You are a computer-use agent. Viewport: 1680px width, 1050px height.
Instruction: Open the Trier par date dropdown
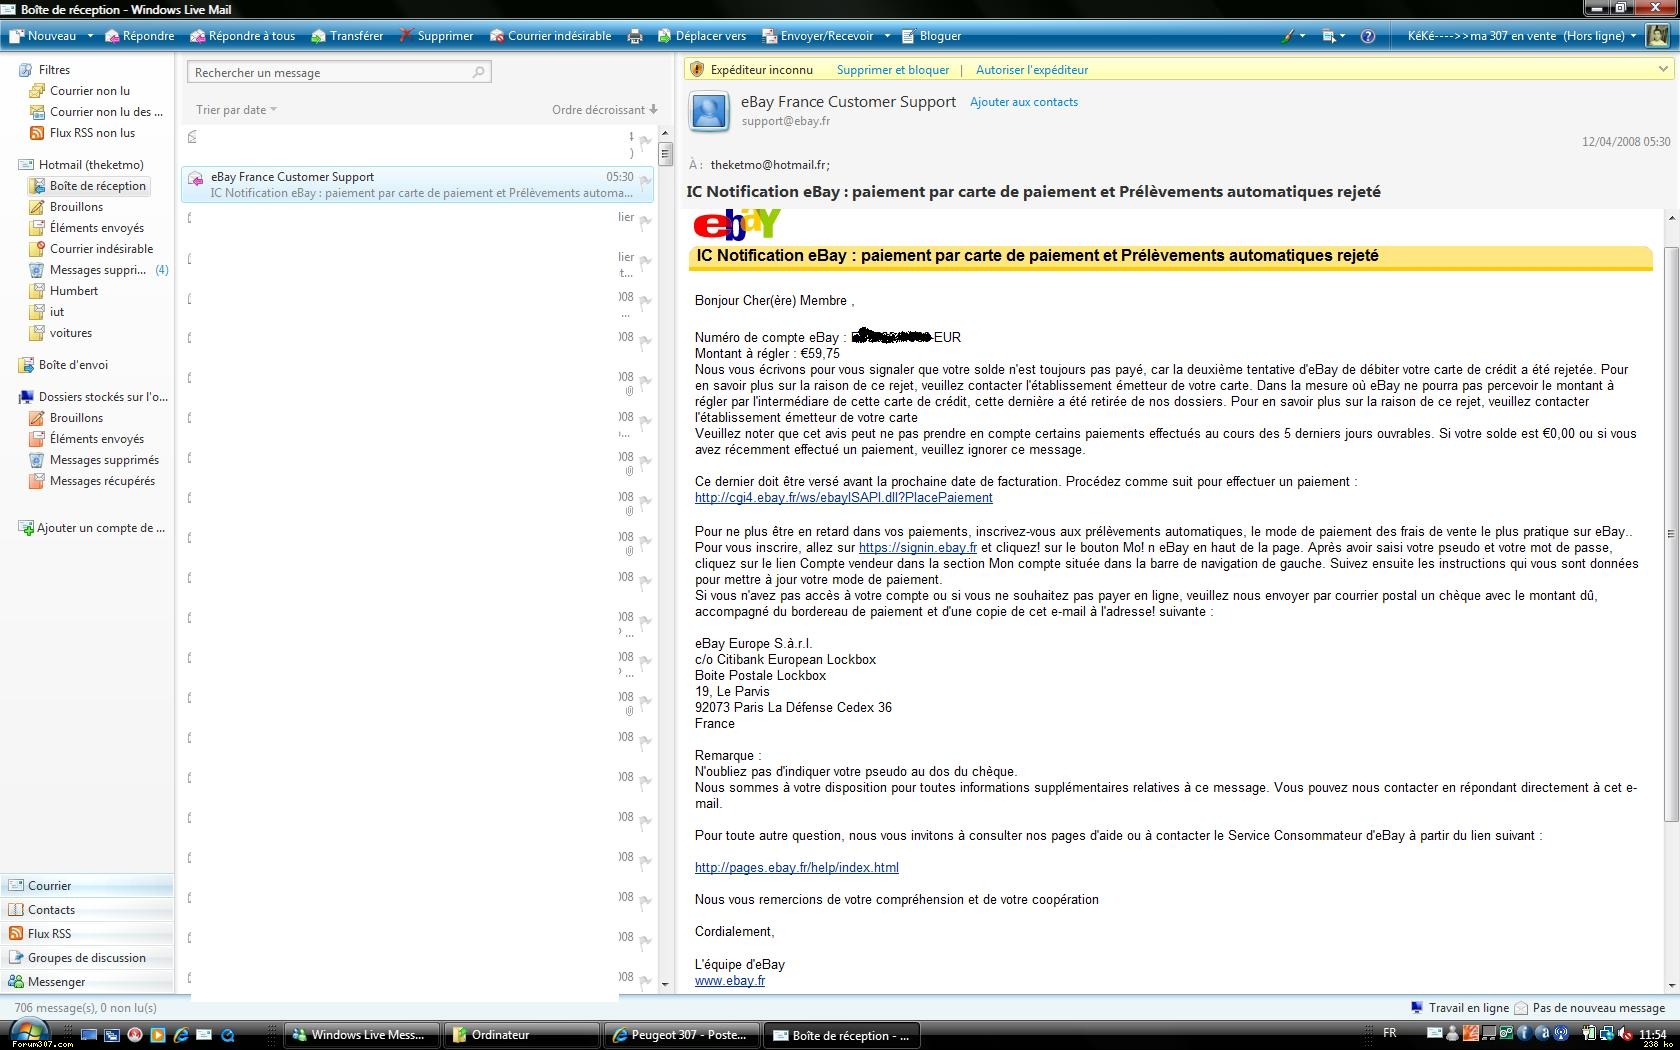pos(236,110)
